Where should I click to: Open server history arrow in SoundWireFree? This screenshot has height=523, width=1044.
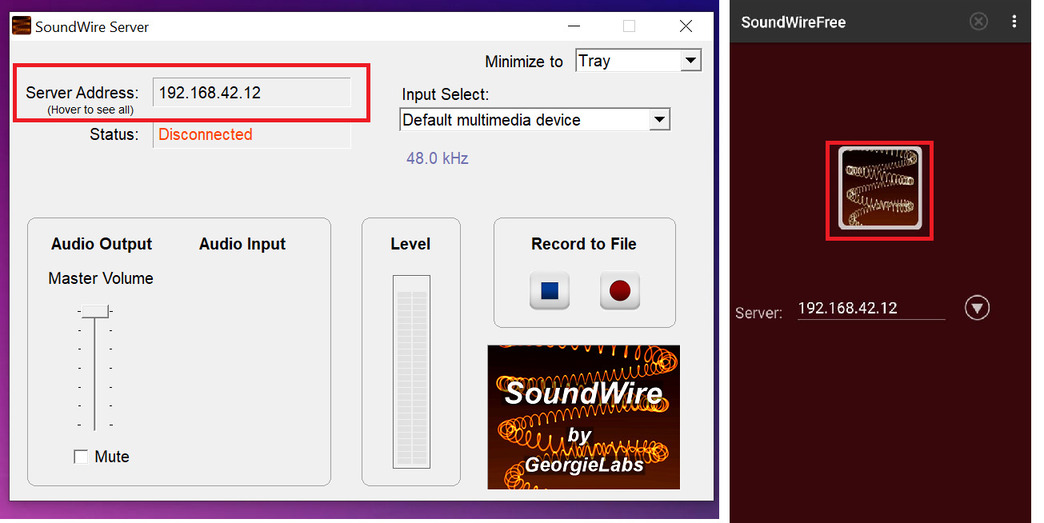click(977, 308)
